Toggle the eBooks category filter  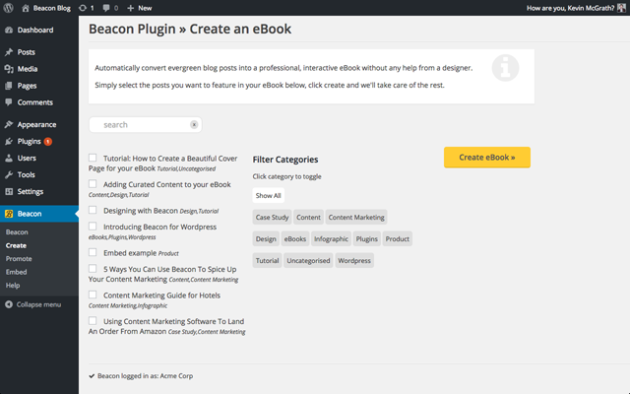tap(295, 239)
